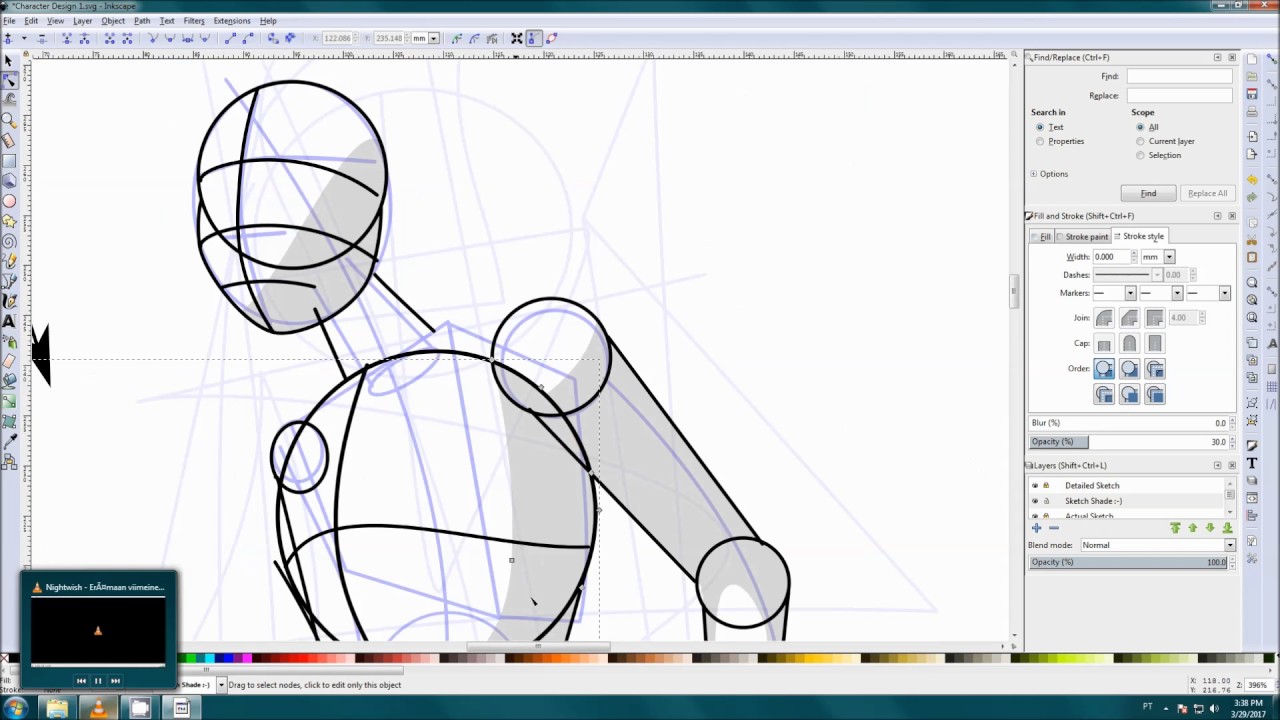
Task: Open the status bar layer selector dropdown
Action: [221, 685]
